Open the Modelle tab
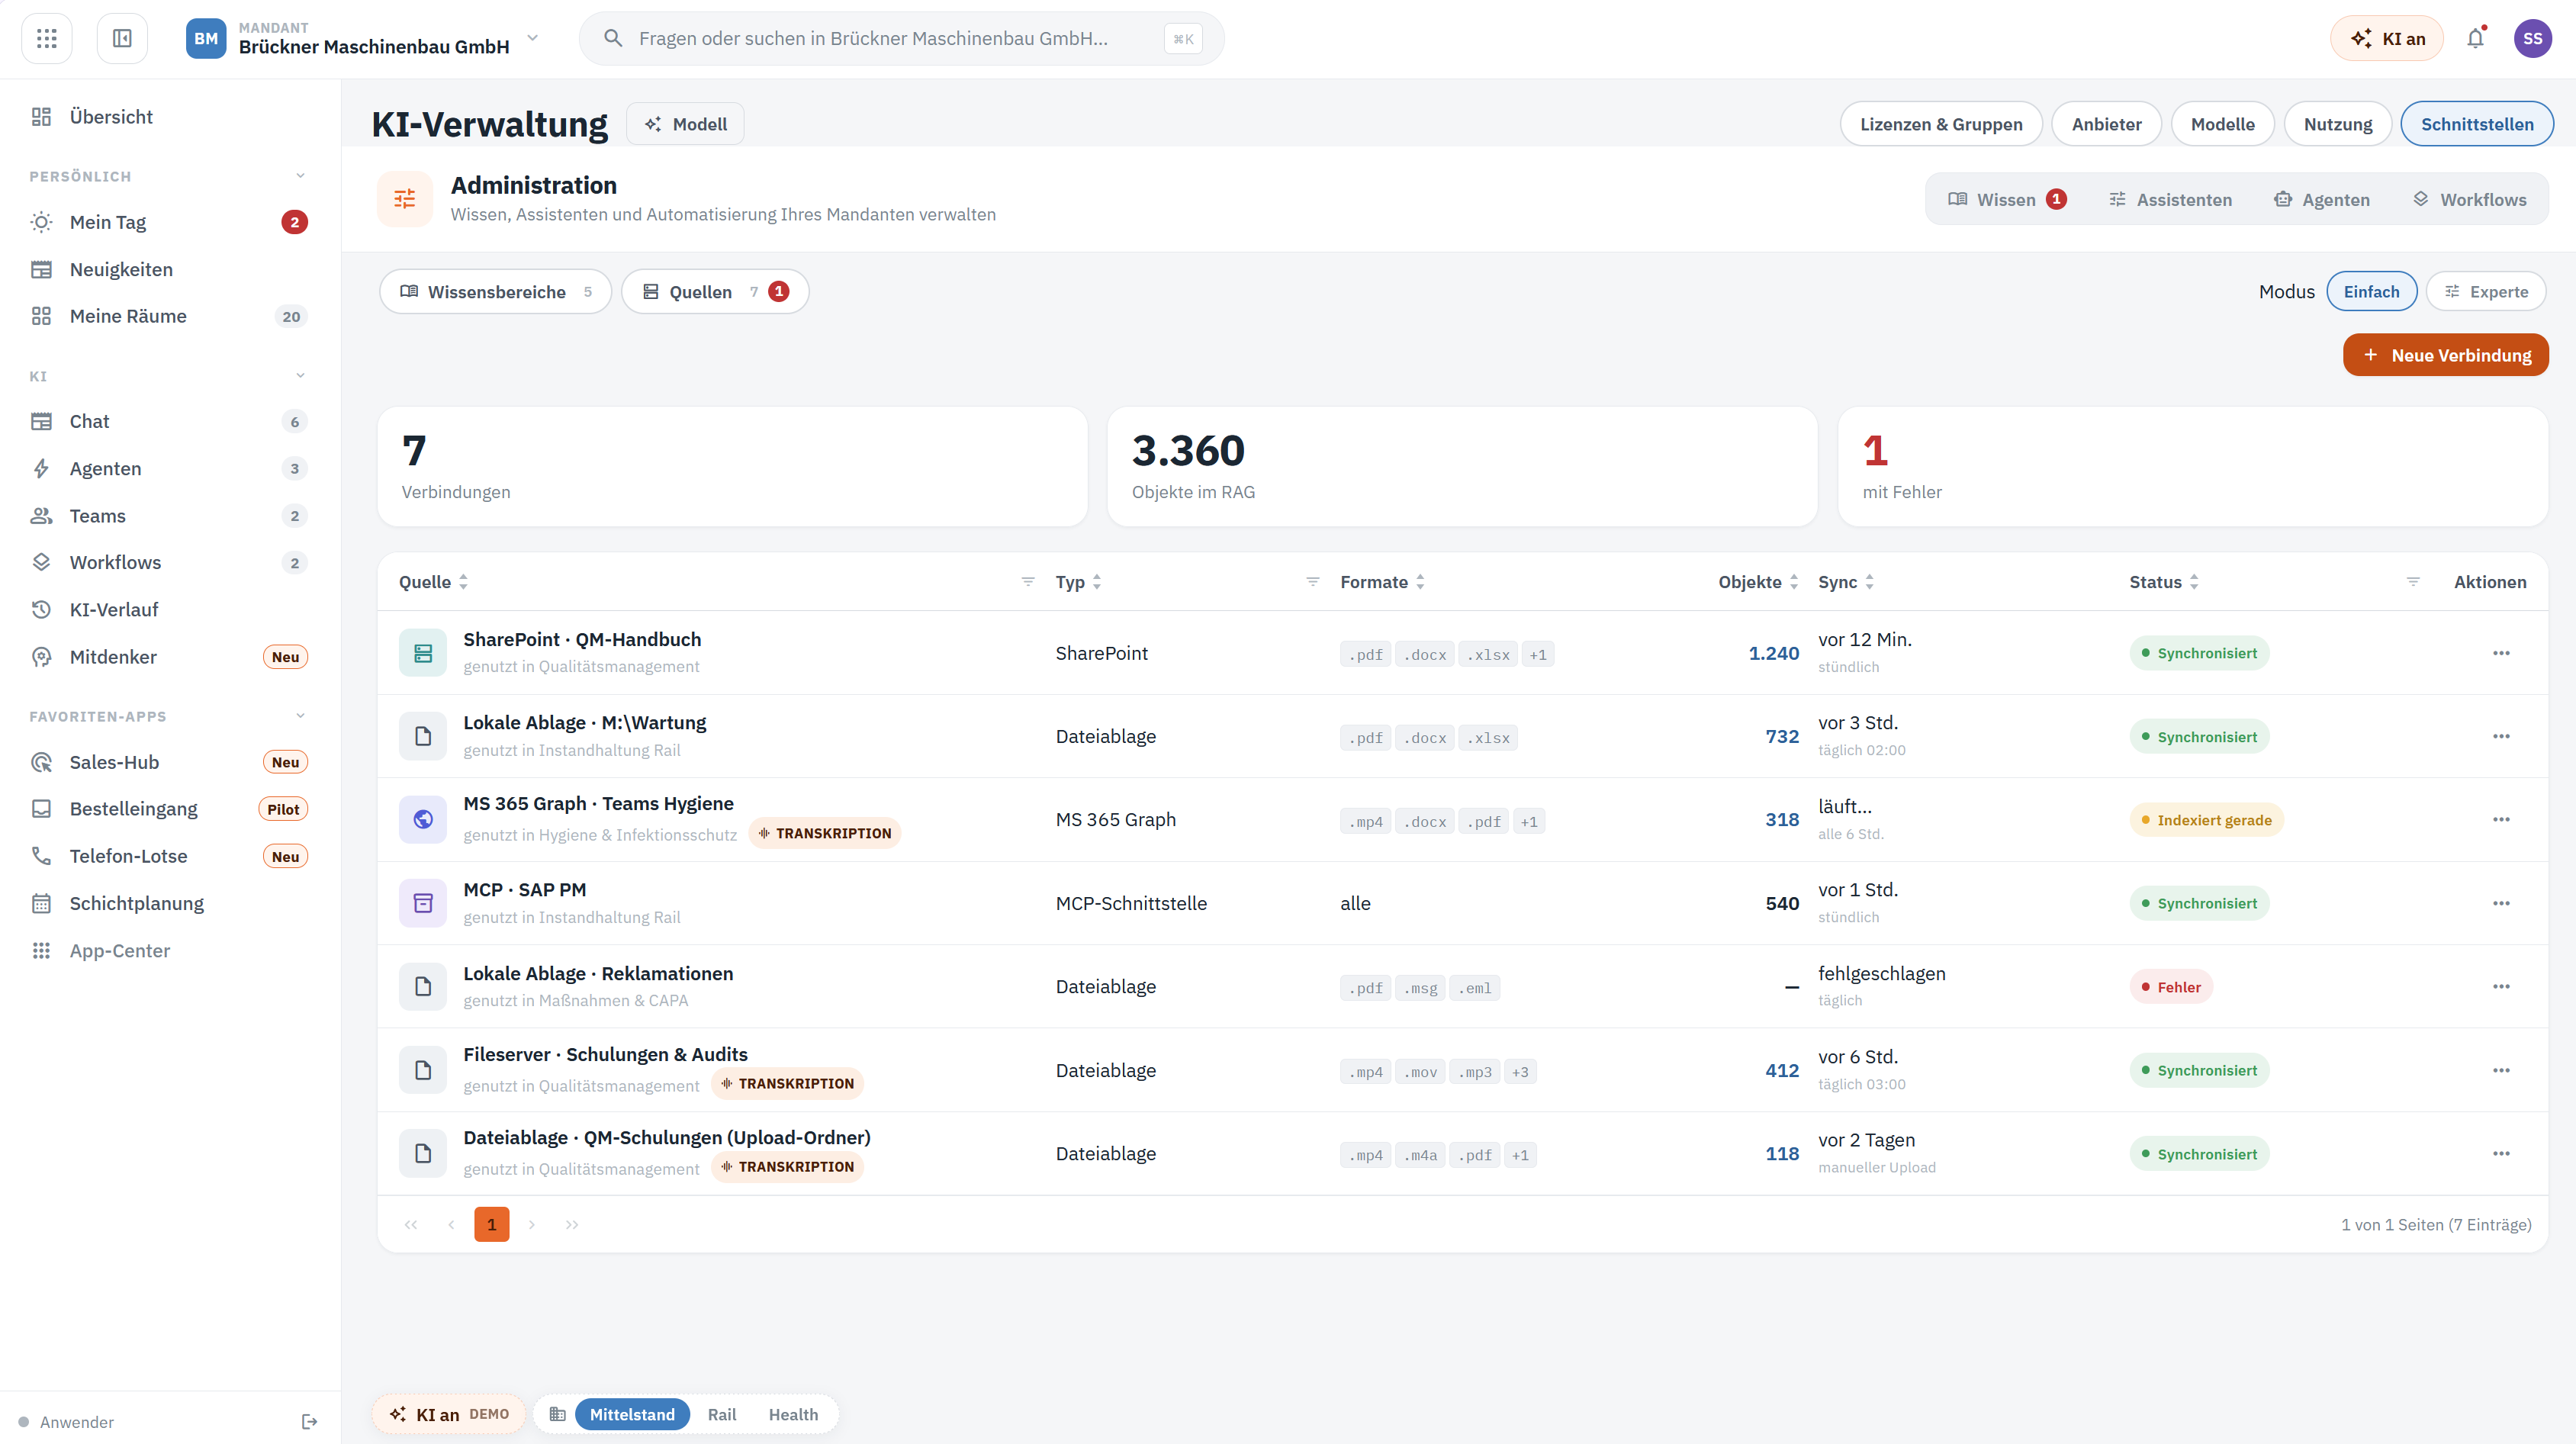Screen dimensions: 2576x1444 pos(2222,123)
